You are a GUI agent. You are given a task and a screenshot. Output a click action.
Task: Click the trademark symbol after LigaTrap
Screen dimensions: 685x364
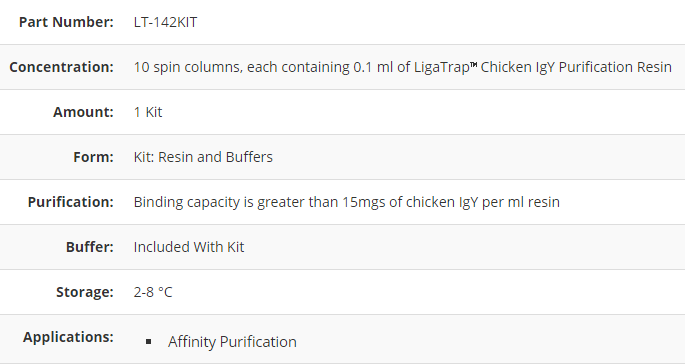pyautogui.click(x=474, y=65)
